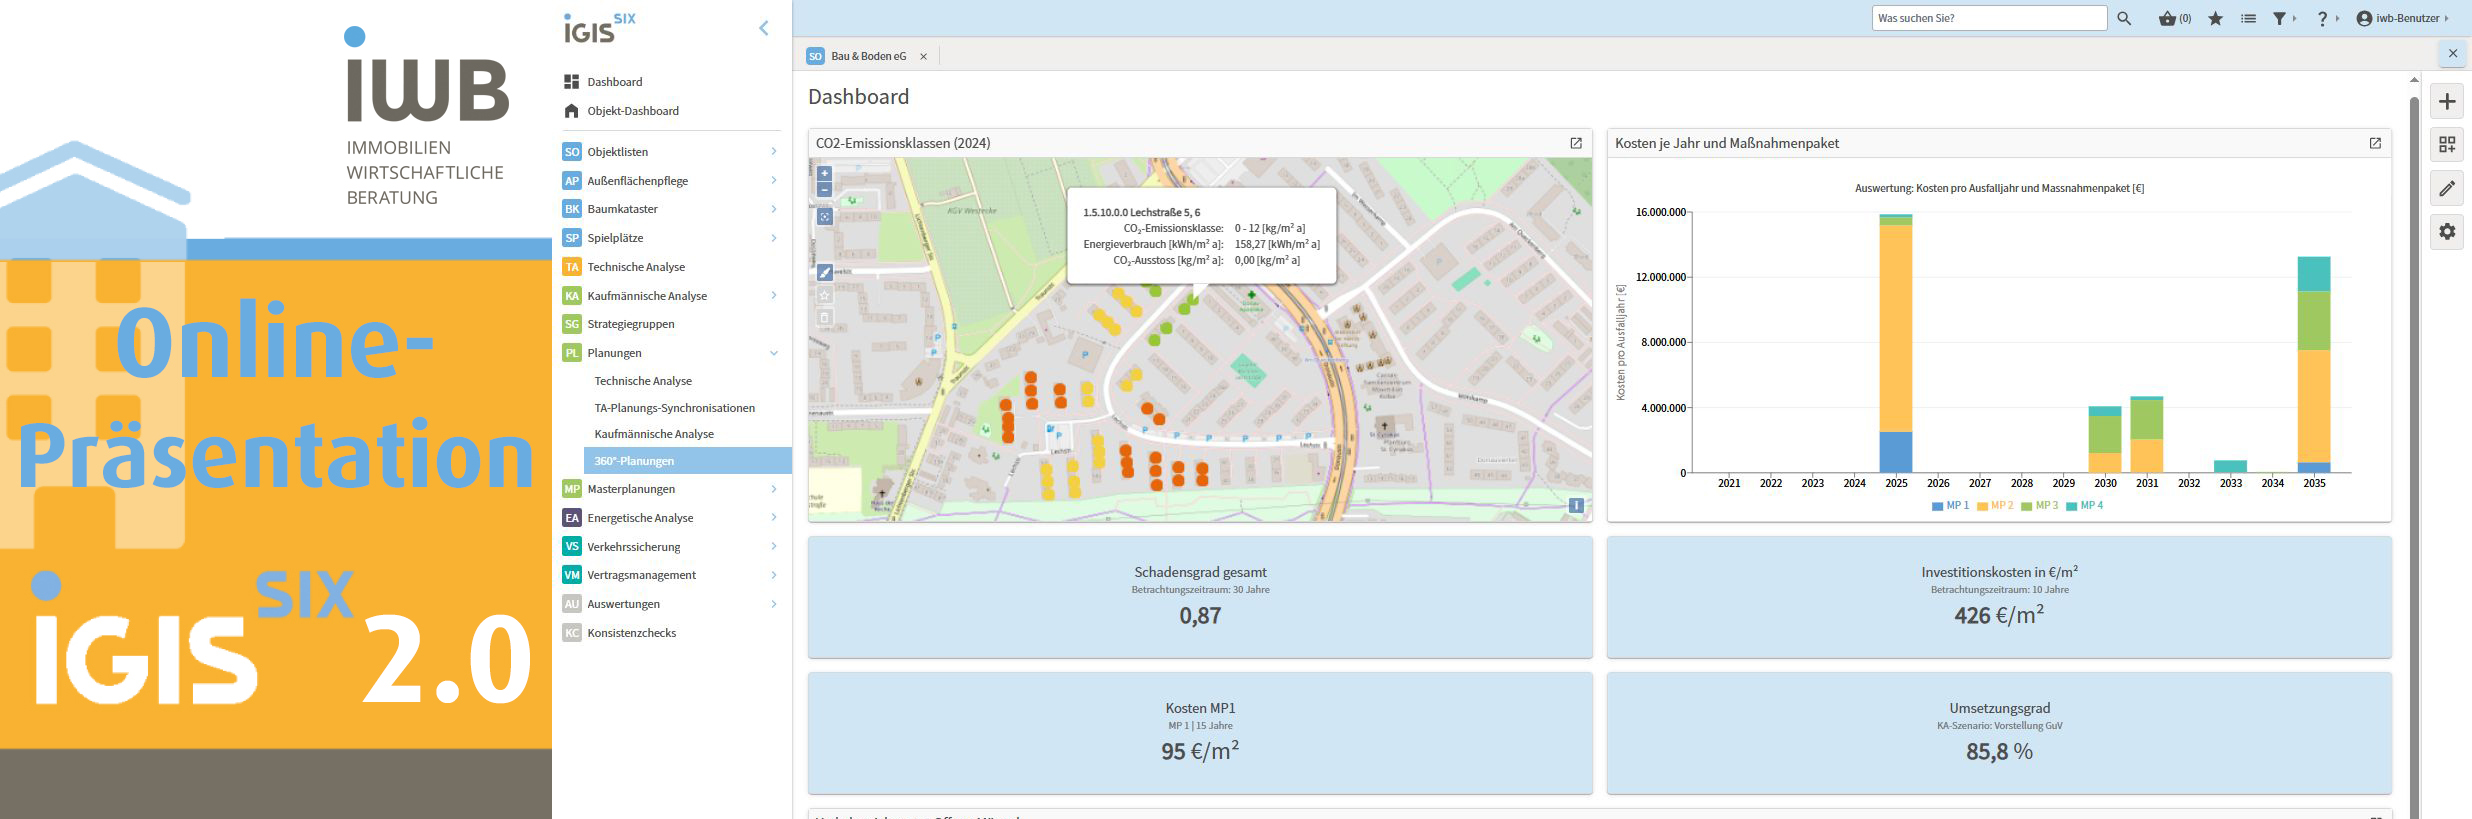Click the 'Was suchen Sie?' search field
This screenshot has height=819, width=2472.
(1989, 18)
